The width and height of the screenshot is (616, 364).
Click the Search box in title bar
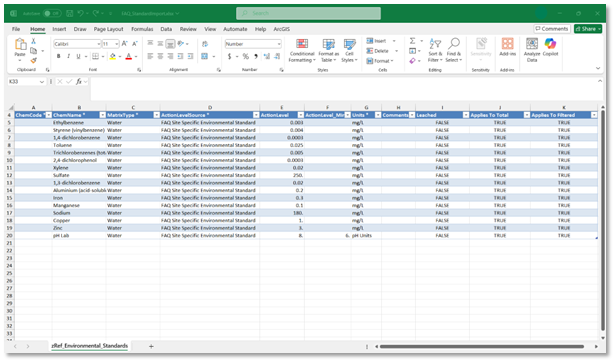pos(308,13)
